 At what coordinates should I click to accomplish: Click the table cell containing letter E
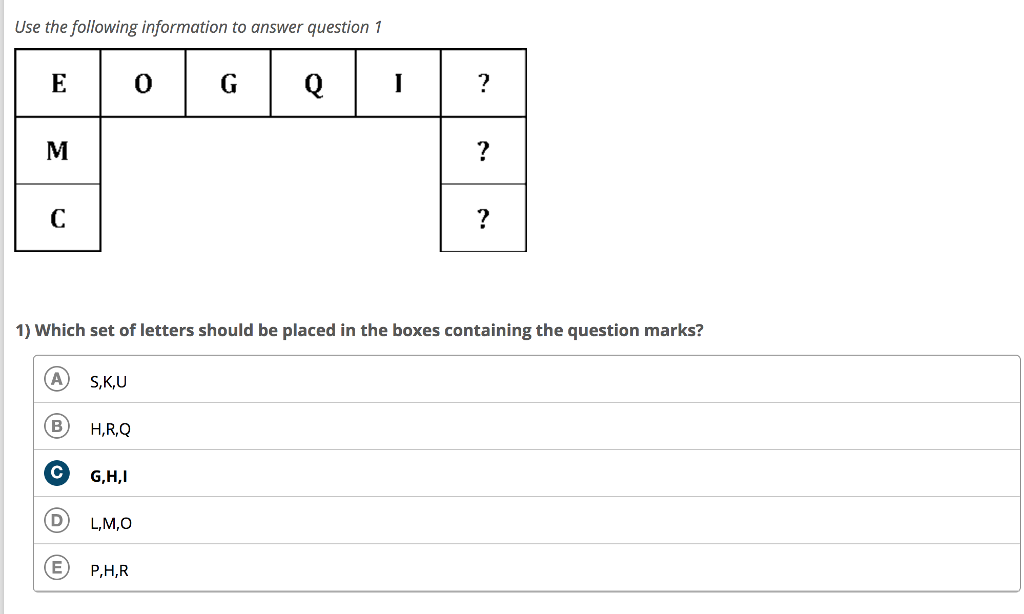pos(57,84)
